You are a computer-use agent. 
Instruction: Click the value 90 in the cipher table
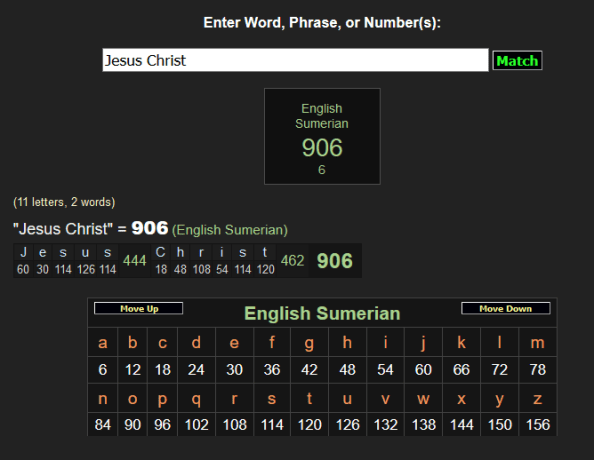click(133, 425)
